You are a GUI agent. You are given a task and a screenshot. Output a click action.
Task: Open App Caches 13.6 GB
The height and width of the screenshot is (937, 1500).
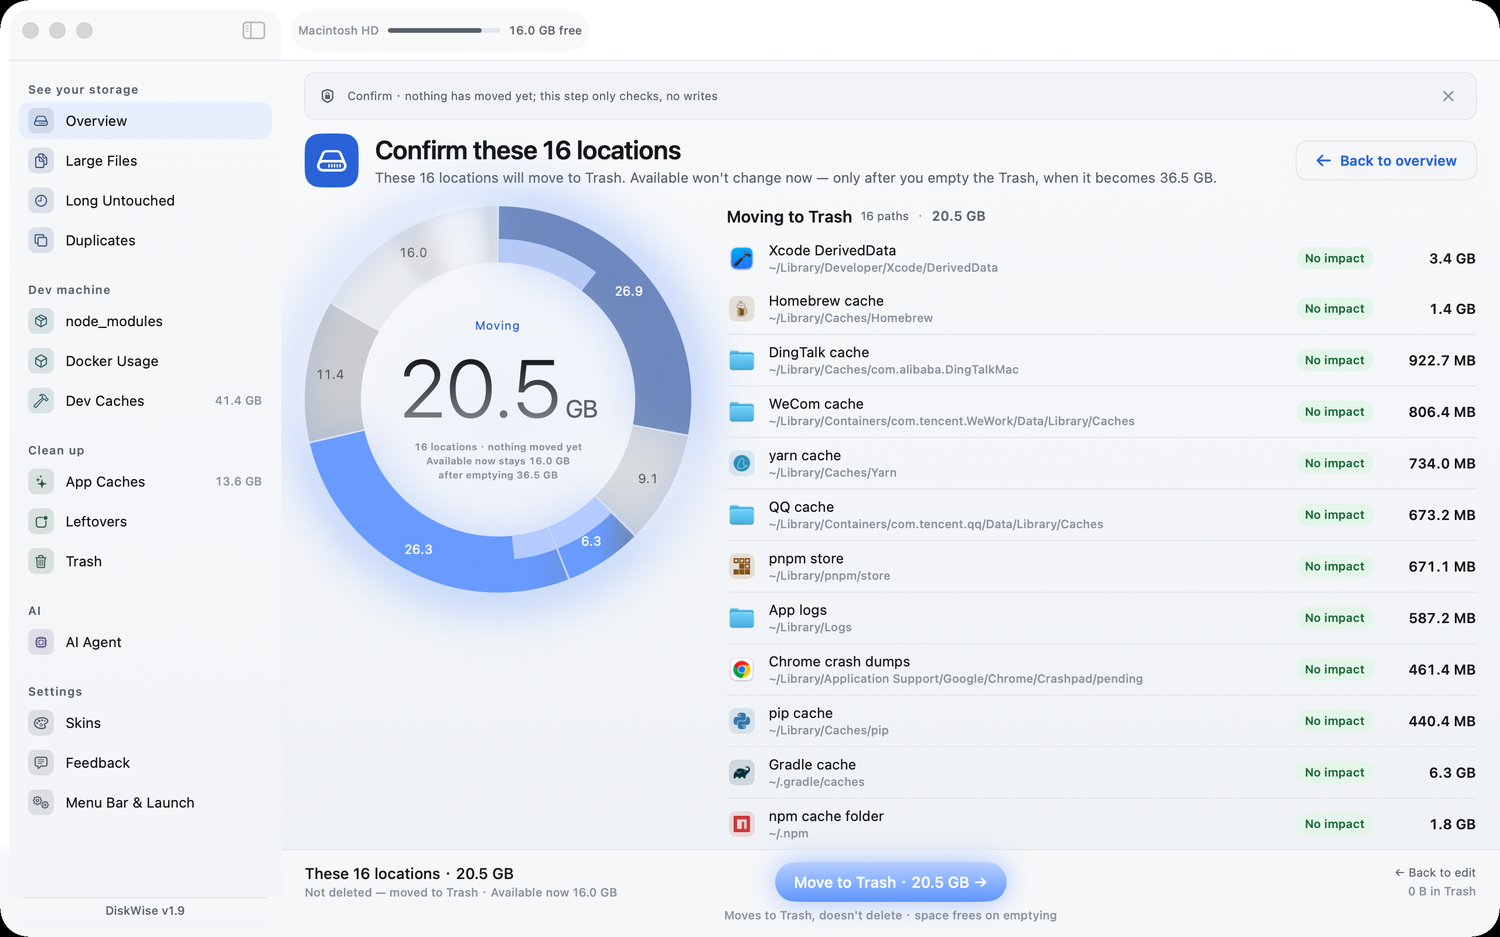pos(145,482)
